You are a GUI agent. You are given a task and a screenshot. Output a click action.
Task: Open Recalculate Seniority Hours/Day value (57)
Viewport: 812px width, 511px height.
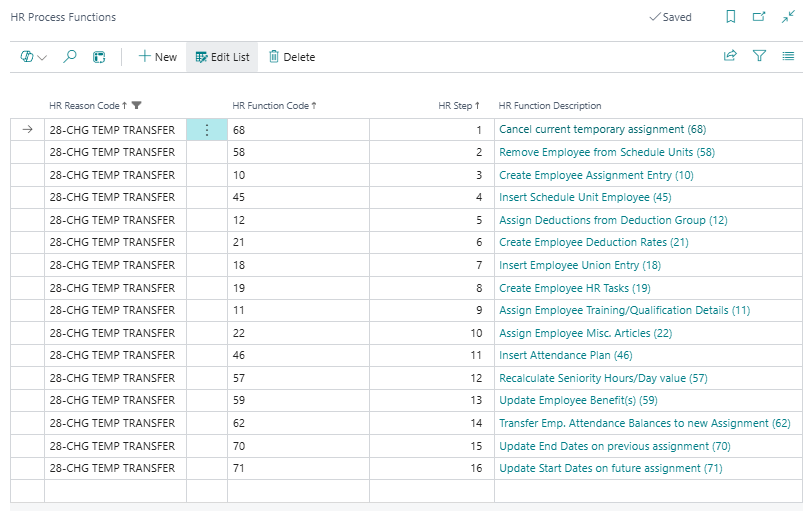[x=603, y=378]
